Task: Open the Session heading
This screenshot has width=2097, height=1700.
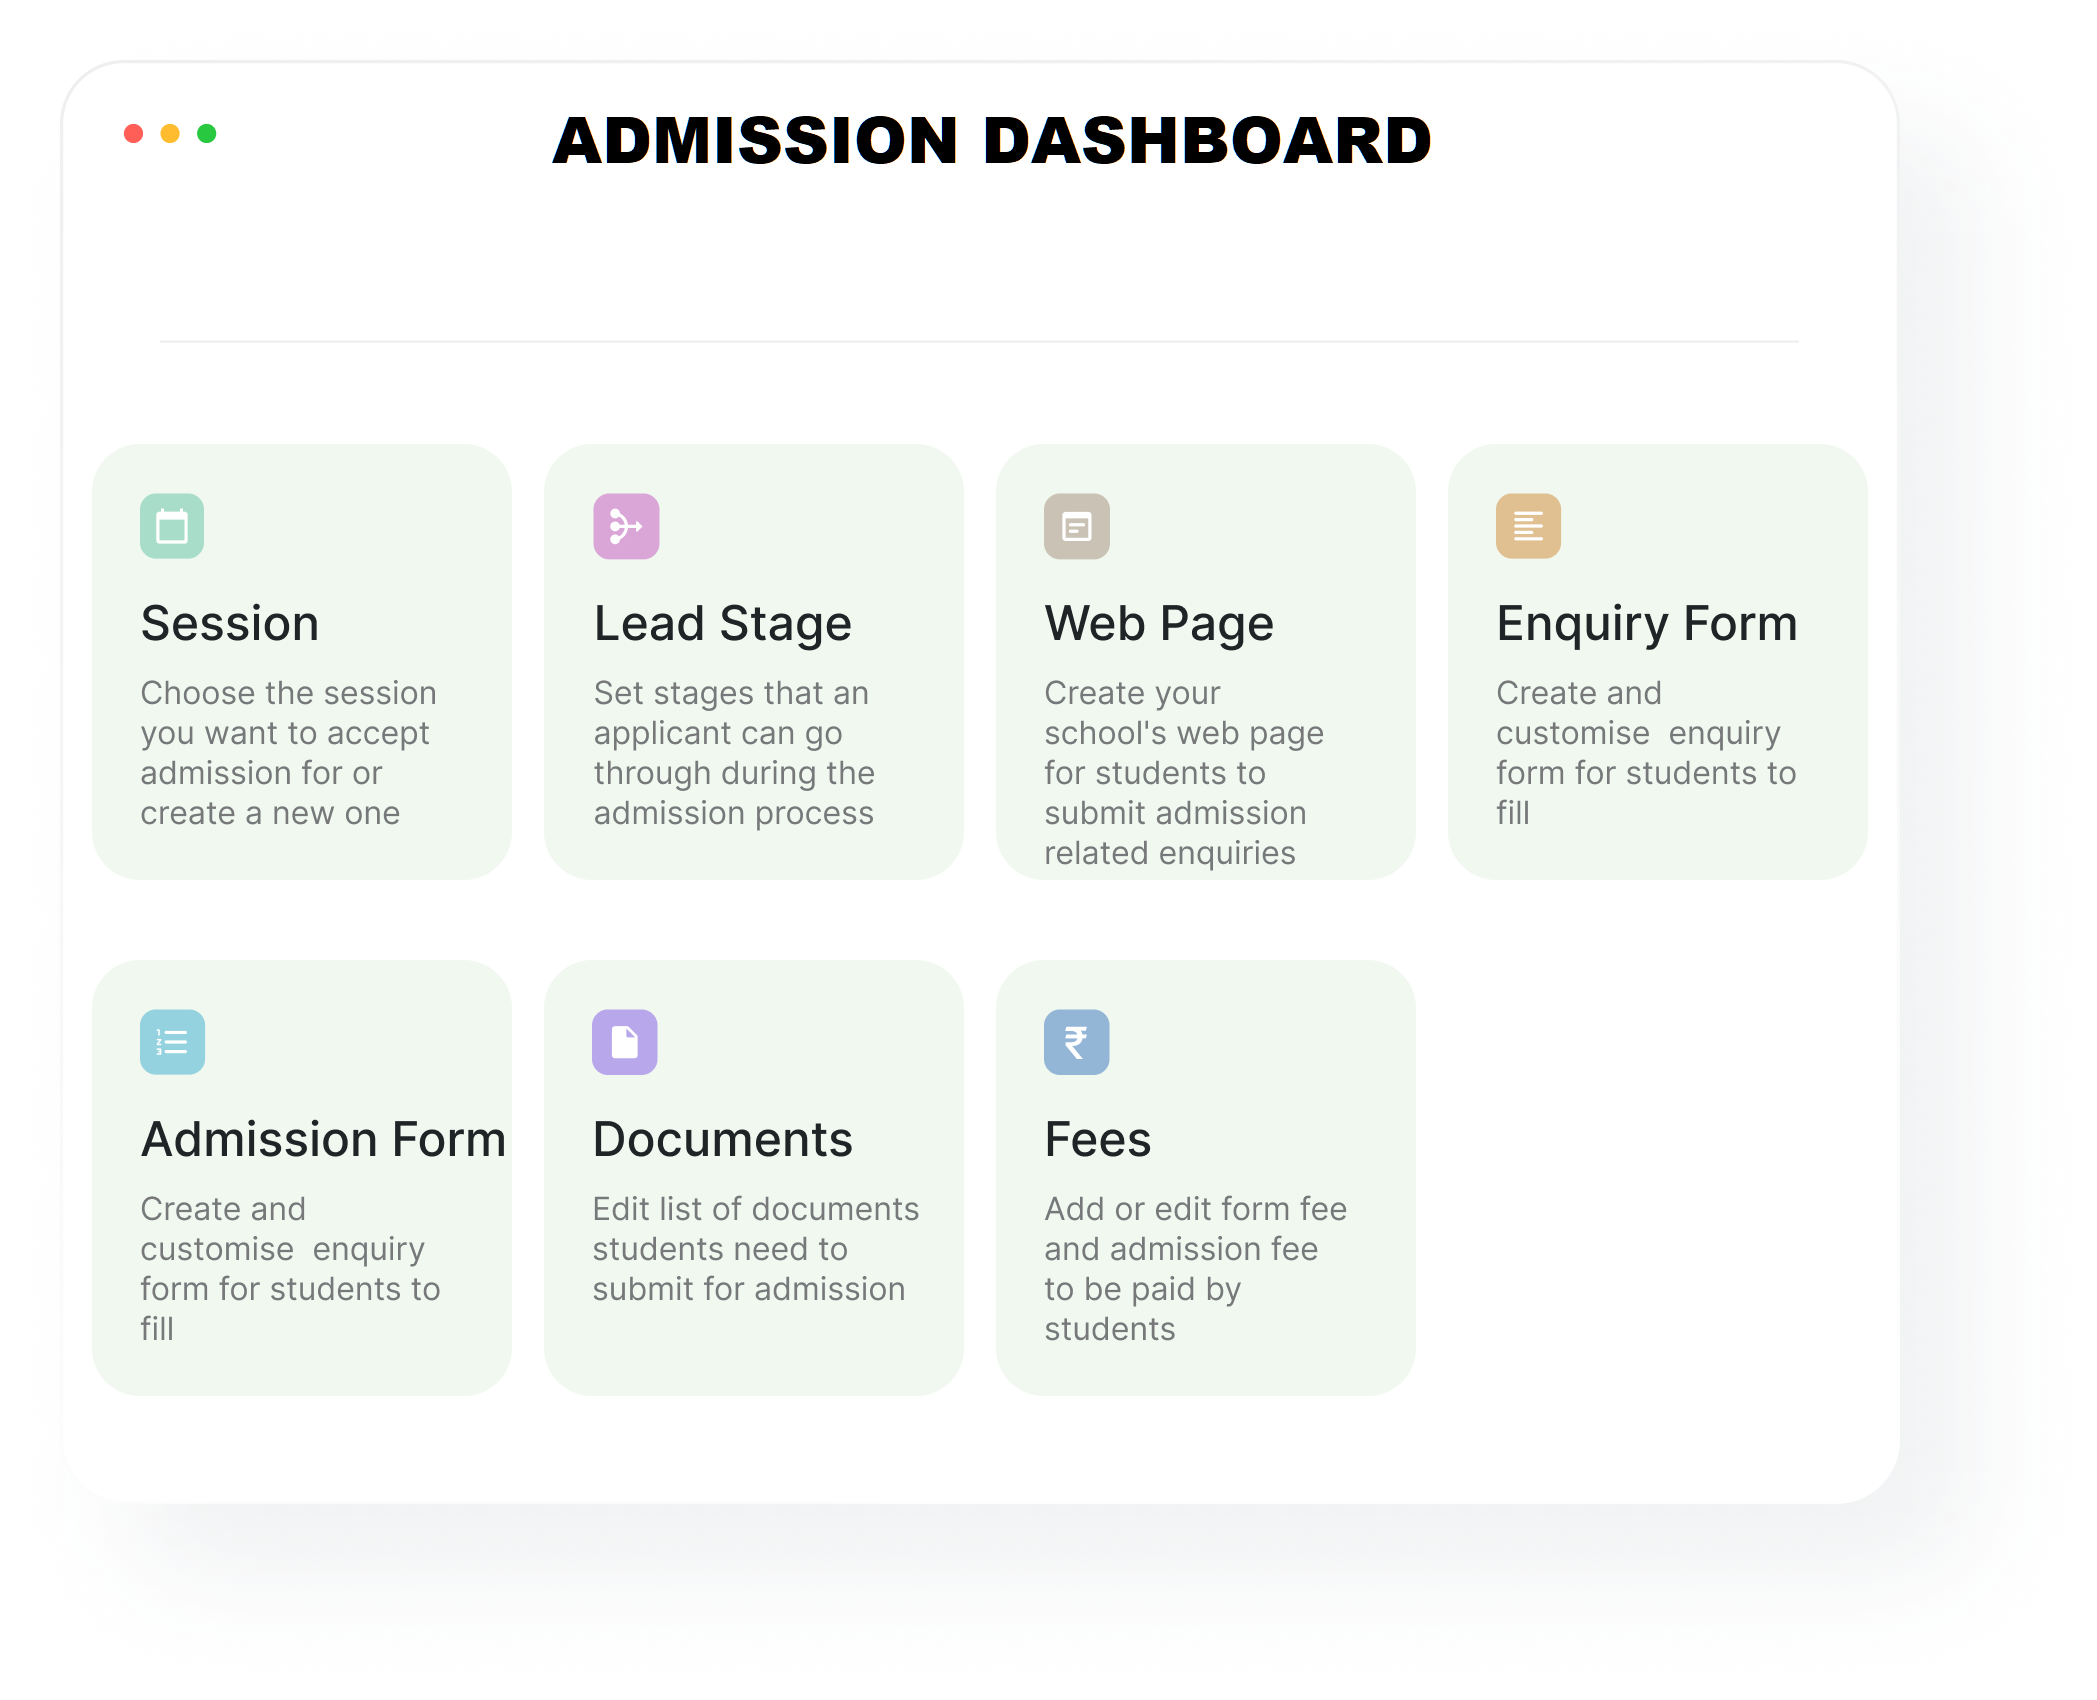Action: [x=230, y=624]
